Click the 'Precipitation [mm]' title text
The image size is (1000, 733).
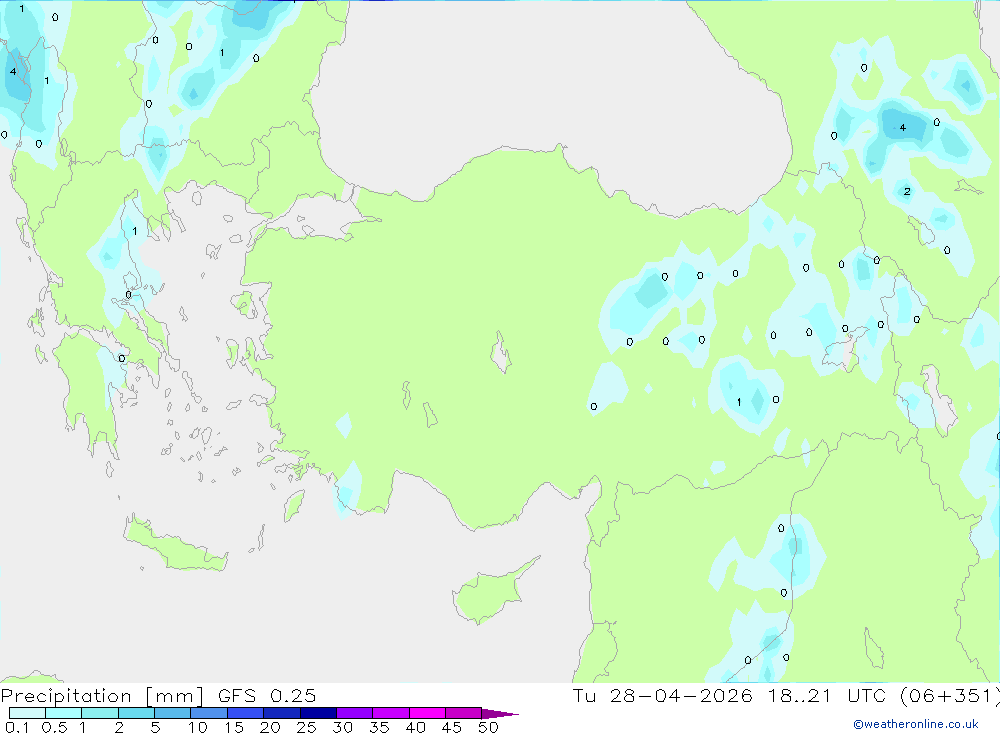click(102, 696)
